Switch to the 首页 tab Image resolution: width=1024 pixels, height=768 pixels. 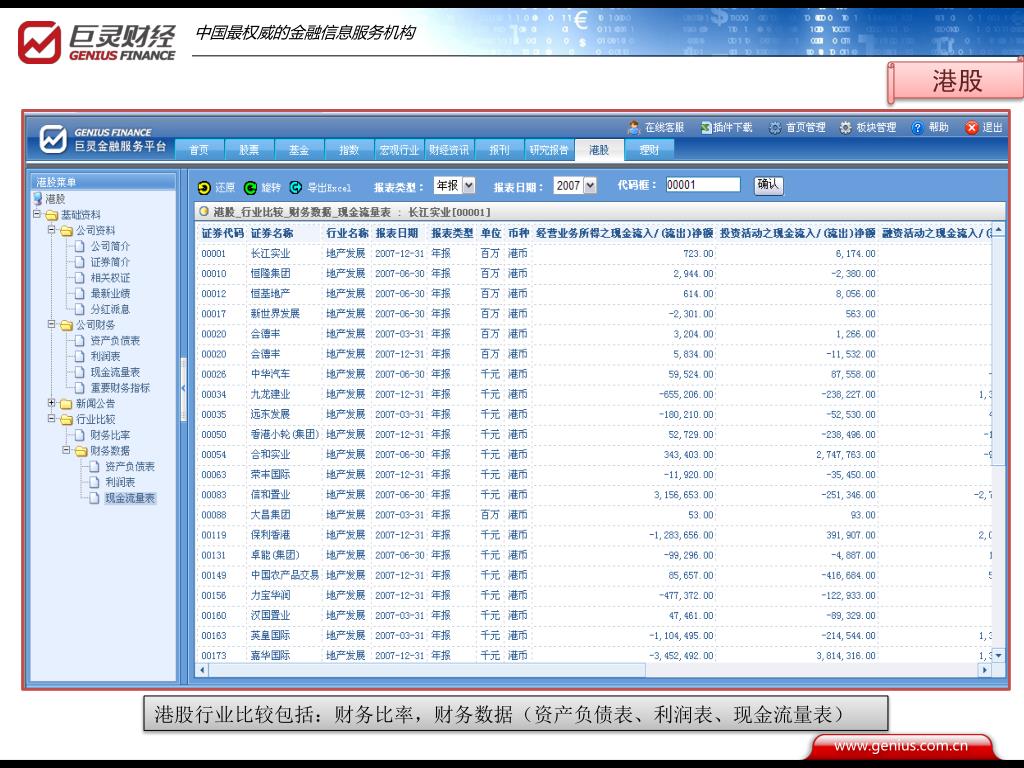[x=199, y=150]
